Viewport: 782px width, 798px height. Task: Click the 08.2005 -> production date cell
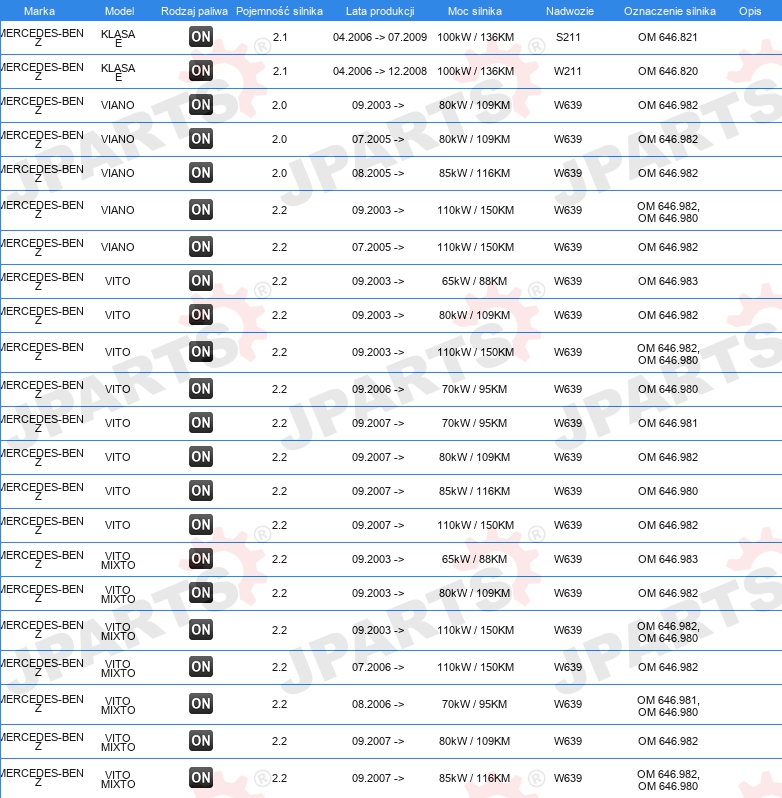pos(378,173)
